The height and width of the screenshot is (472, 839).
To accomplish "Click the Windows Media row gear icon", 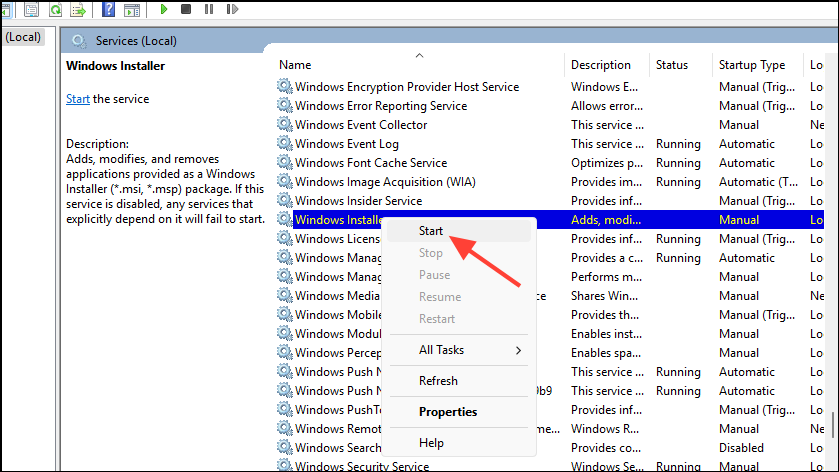I will (x=285, y=295).
